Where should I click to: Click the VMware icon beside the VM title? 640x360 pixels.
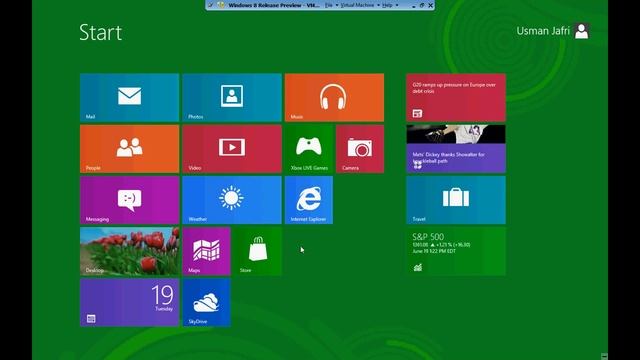(221, 5)
